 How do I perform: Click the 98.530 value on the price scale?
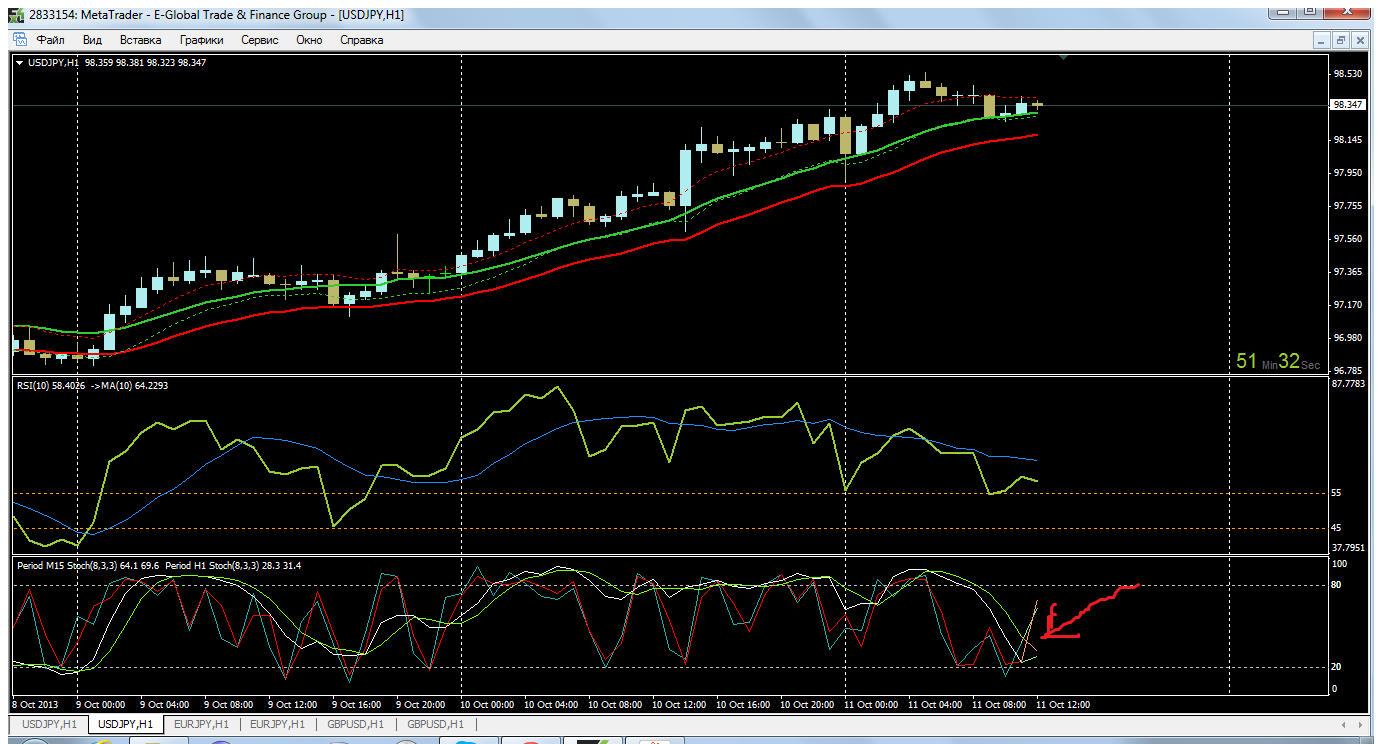(1347, 74)
